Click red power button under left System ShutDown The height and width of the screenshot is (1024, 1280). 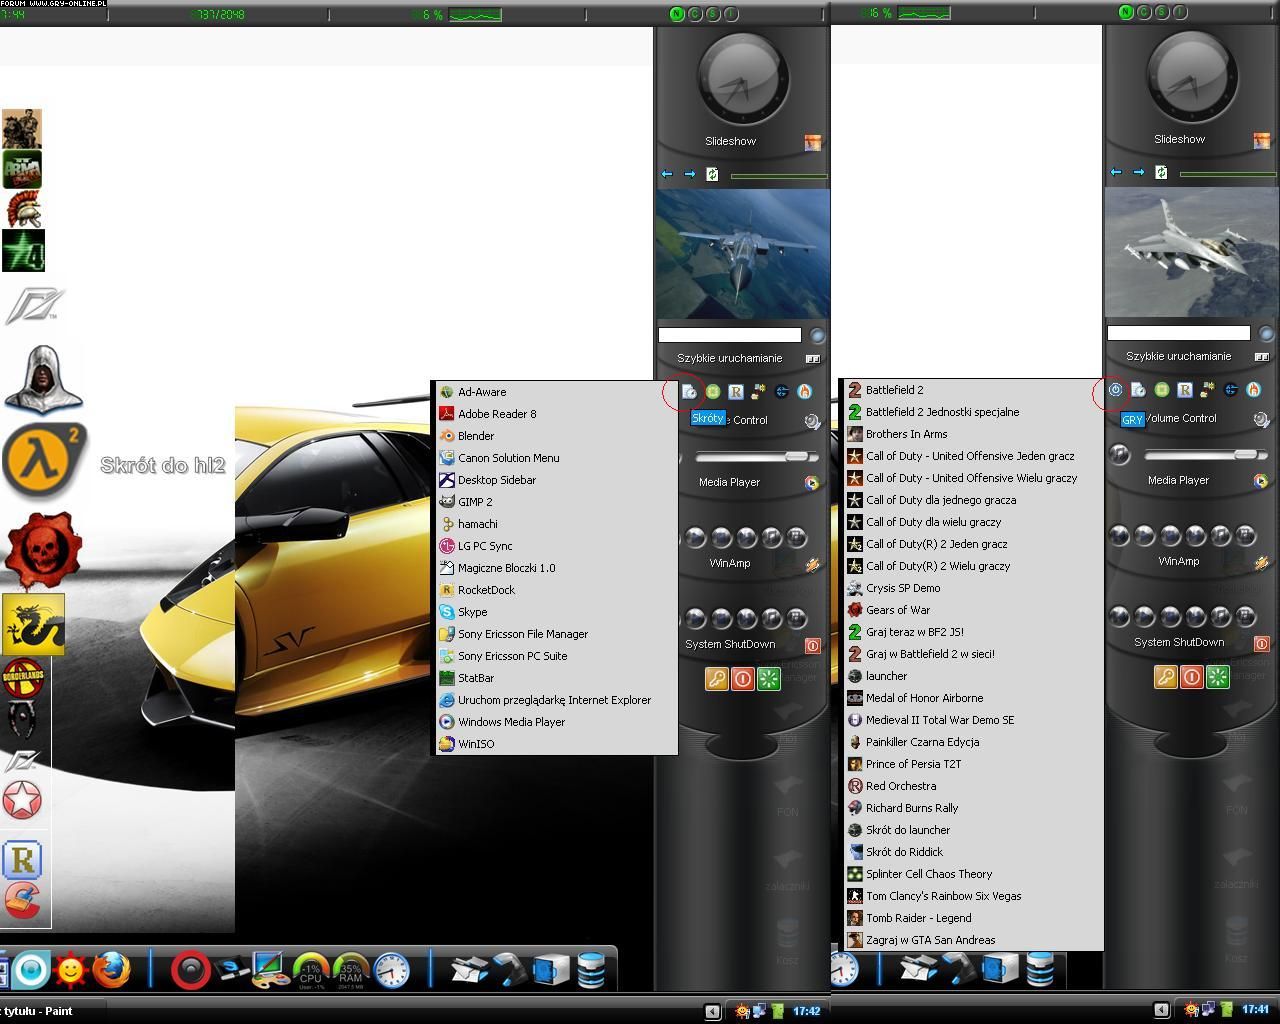pos(743,679)
